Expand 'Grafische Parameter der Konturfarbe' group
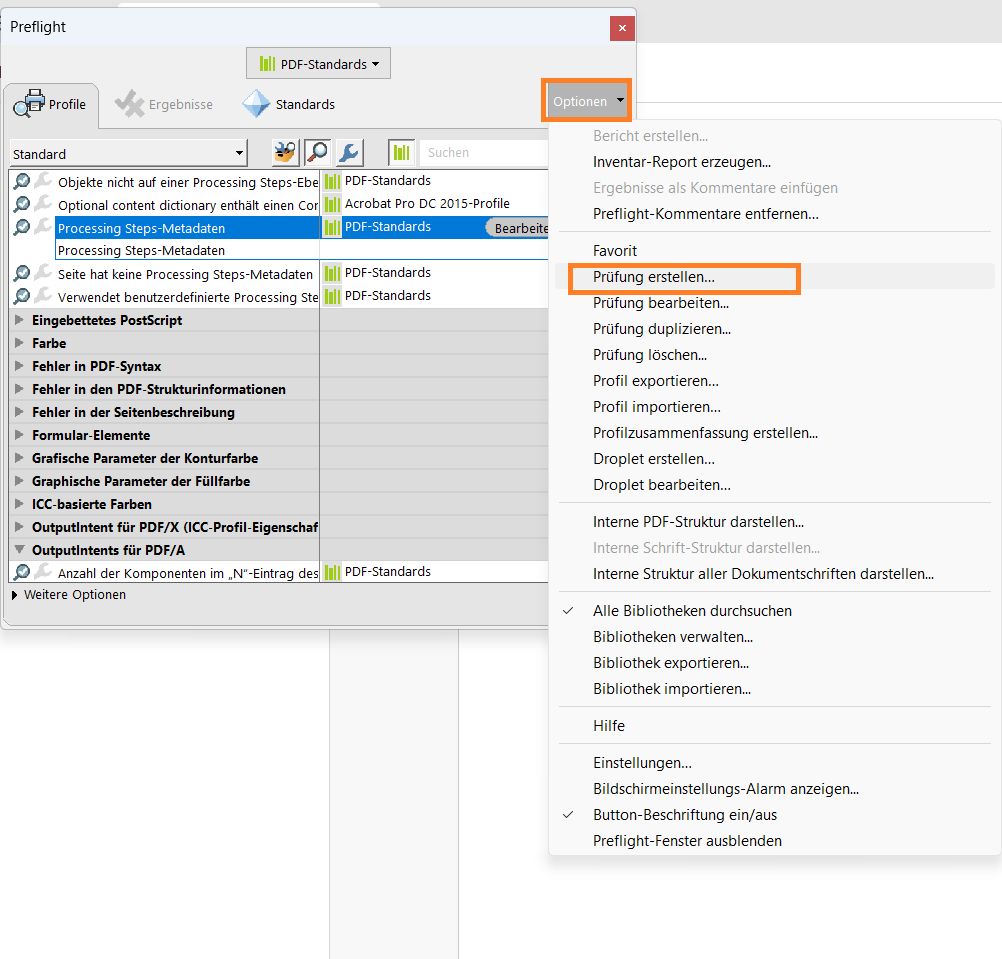This screenshot has width=1002, height=959. coord(19,457)
